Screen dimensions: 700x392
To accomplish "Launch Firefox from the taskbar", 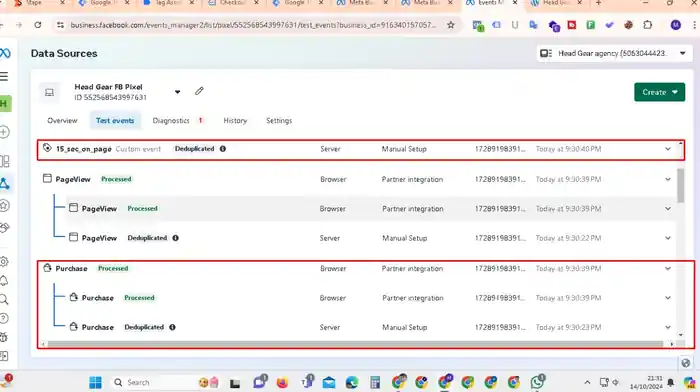I will pos(282,383).
